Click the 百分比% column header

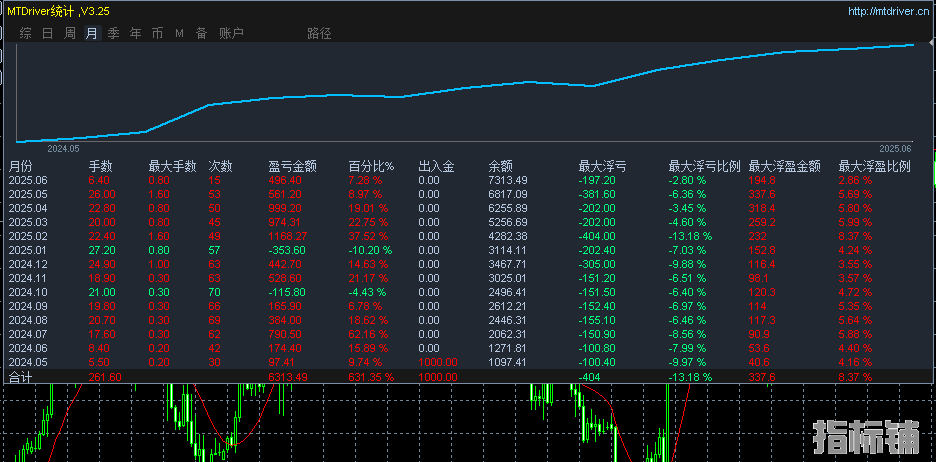click(x=371, y=167)
